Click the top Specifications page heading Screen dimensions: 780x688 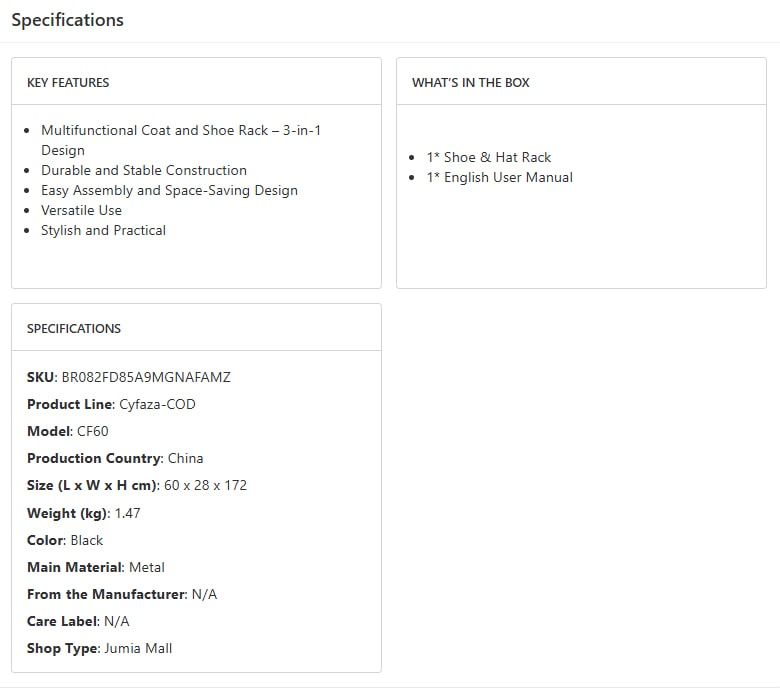(x=68, y=20)
